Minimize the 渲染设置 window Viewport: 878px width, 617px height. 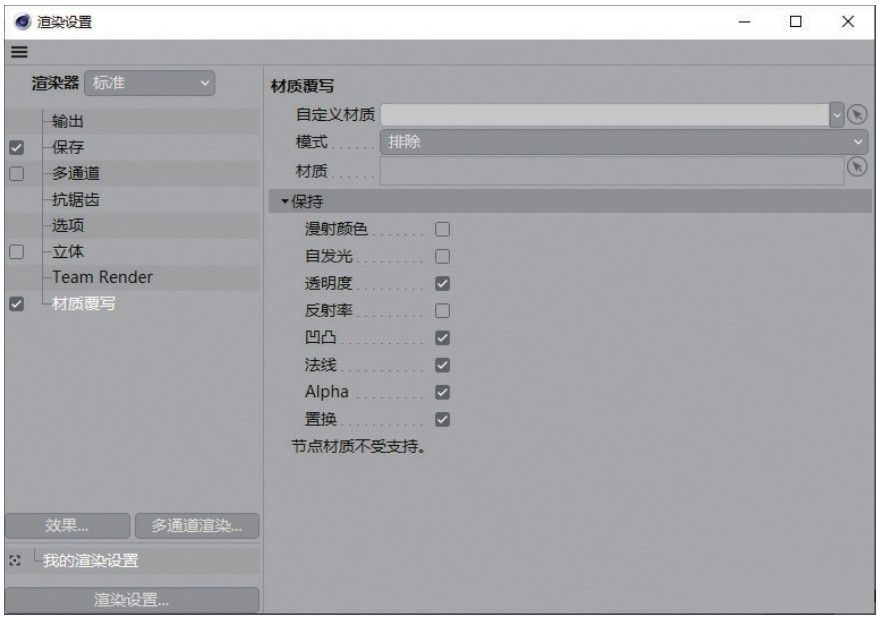pos(744,22)
